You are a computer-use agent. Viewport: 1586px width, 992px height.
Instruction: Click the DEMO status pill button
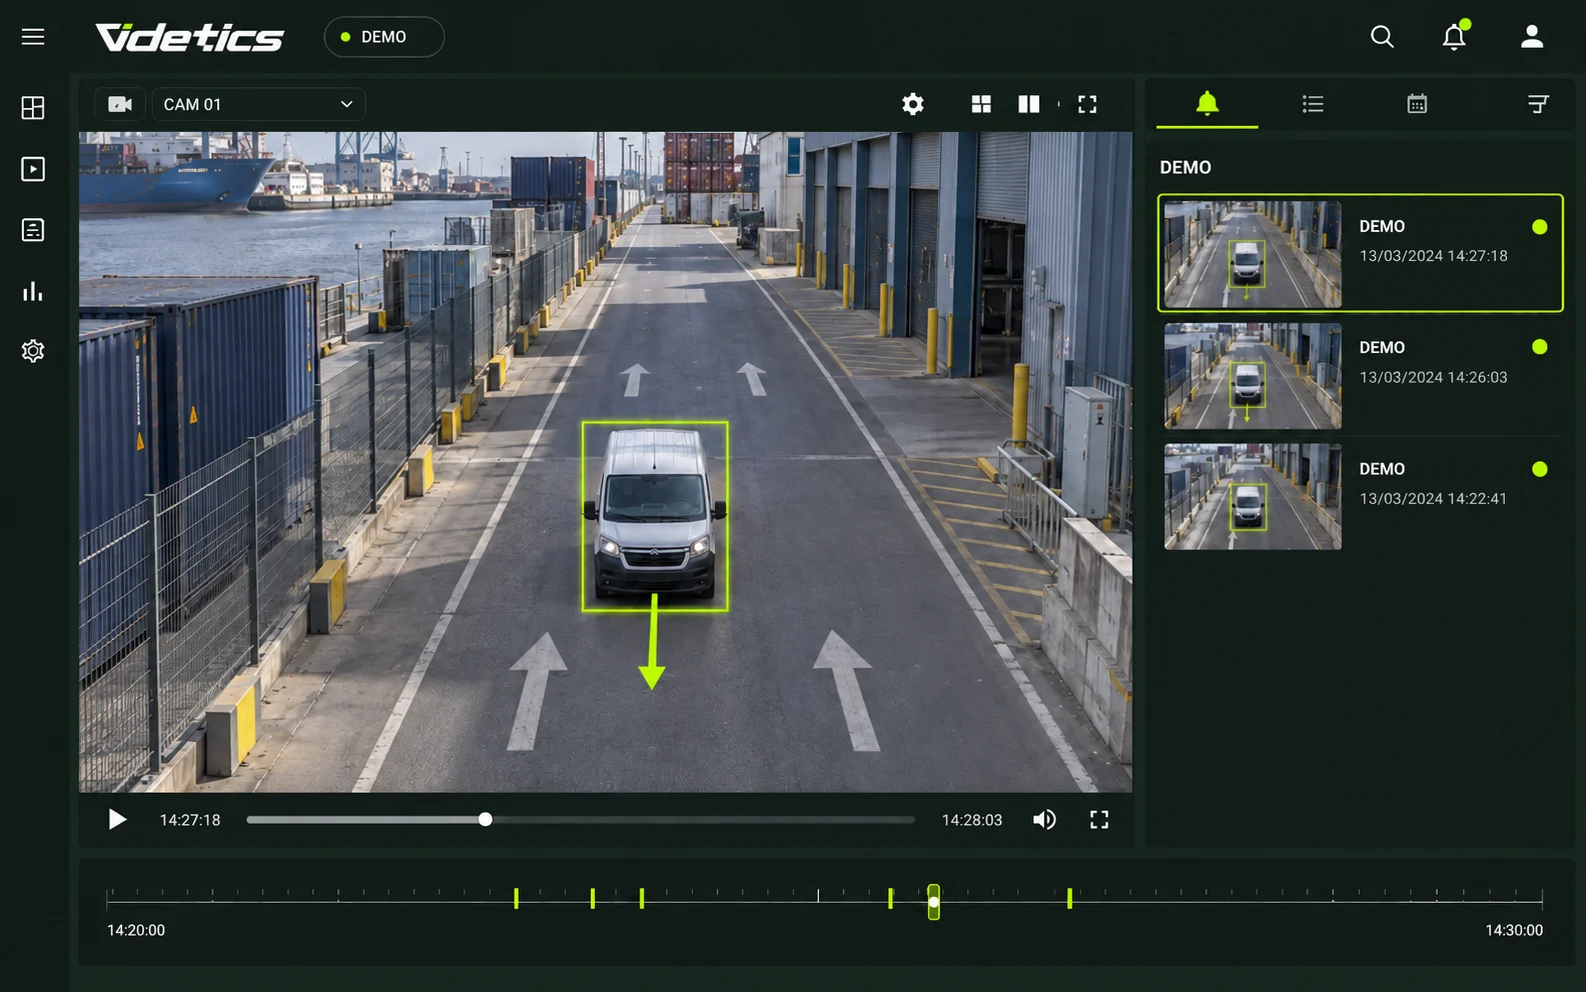point(384,37)
